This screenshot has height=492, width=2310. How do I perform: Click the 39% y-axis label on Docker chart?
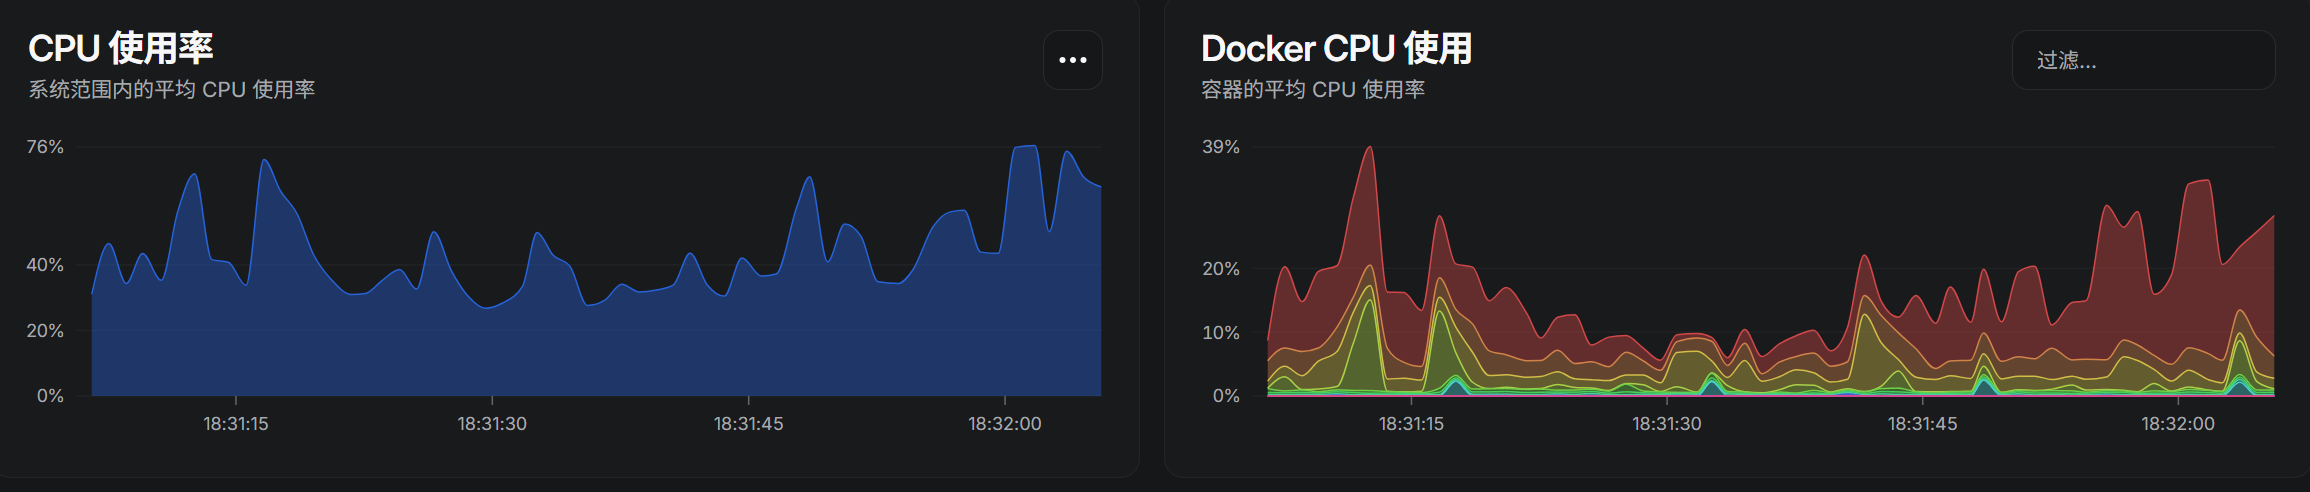(x=1220, y=147)
